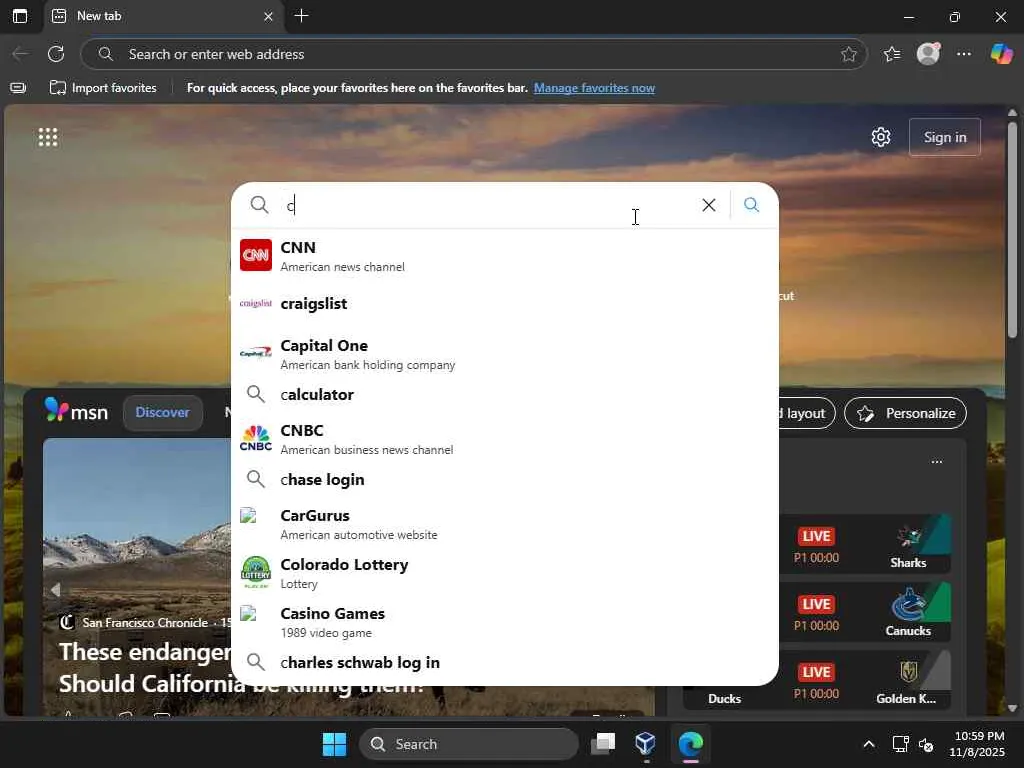Choose the Casino Games suggestion
Screen dimensions: 1024x768
click(x=505, y=622)
